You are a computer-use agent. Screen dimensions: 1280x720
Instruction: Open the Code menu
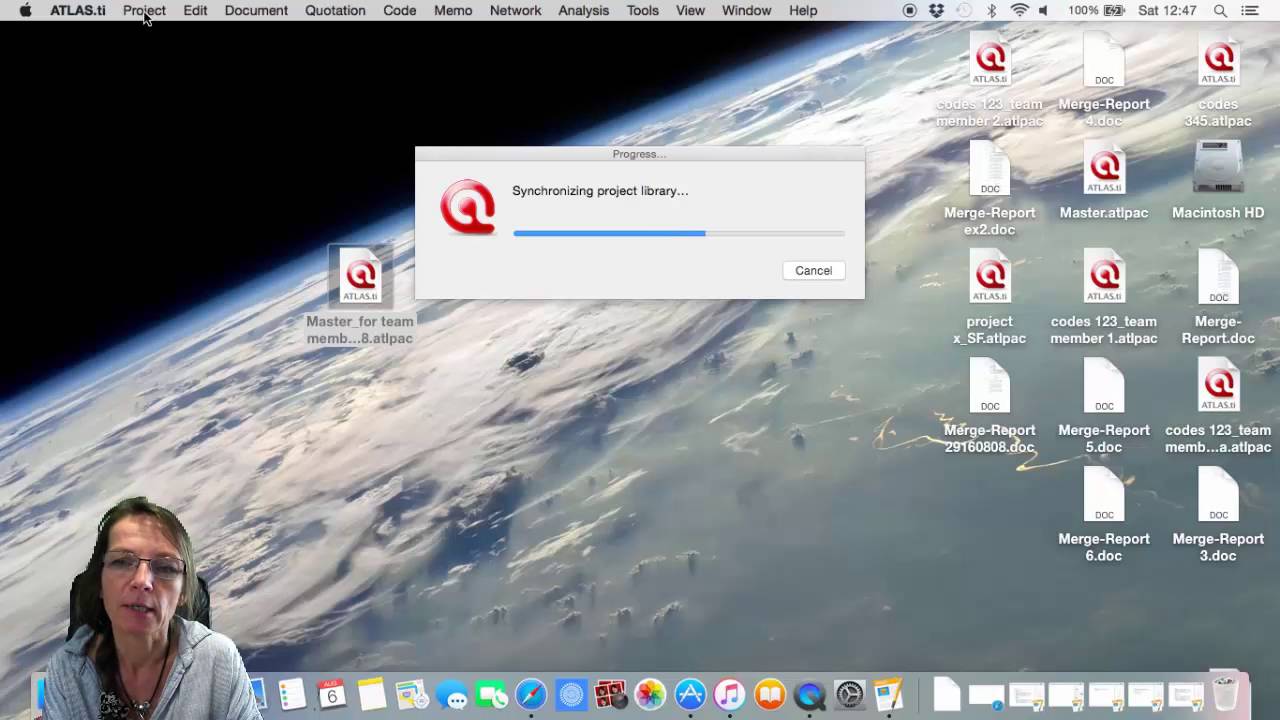tap(399, 10)
